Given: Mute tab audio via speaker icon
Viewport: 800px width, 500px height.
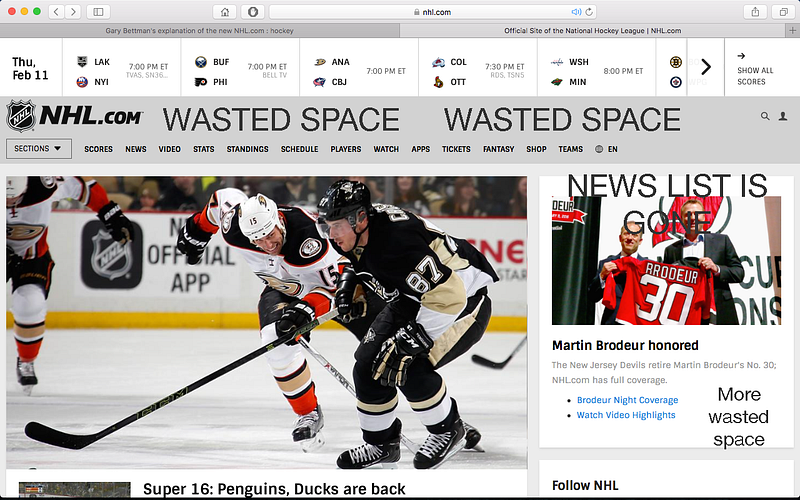Looking at the screenshot, I should coord(576,12).
